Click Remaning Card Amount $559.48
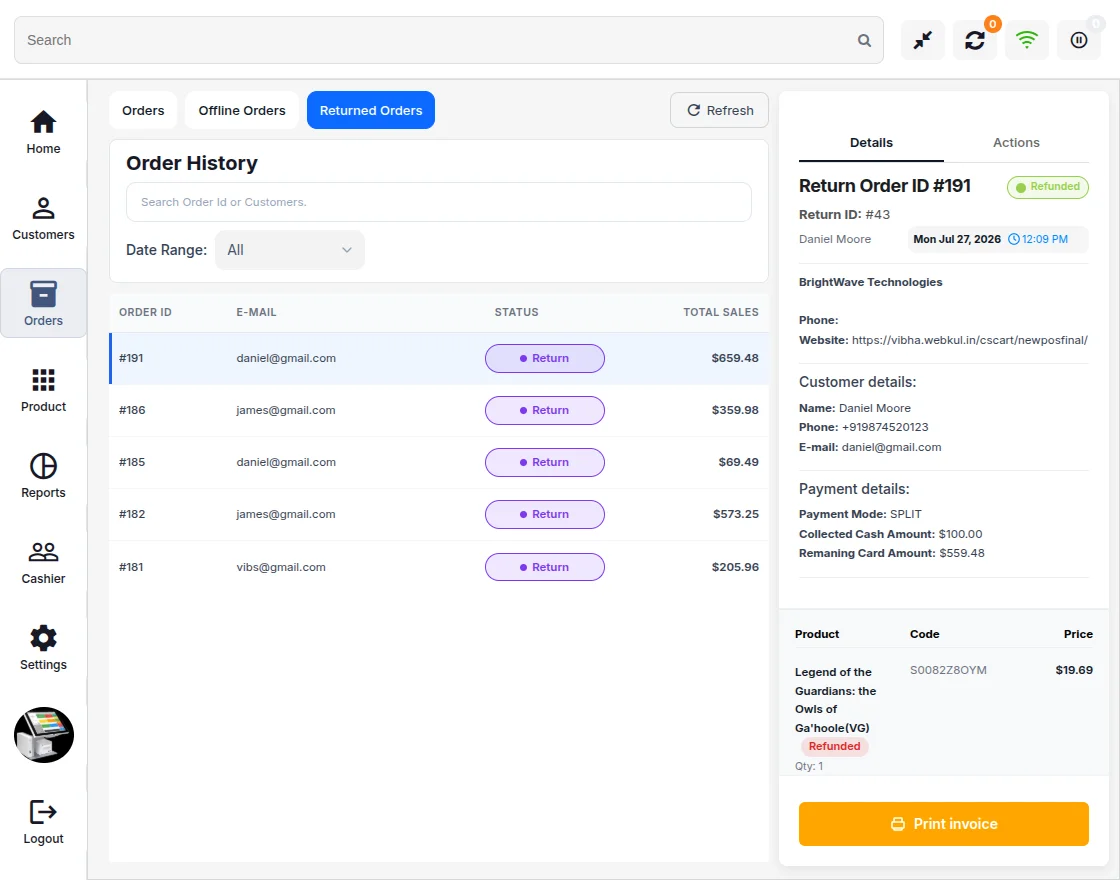 coord(891,553)
